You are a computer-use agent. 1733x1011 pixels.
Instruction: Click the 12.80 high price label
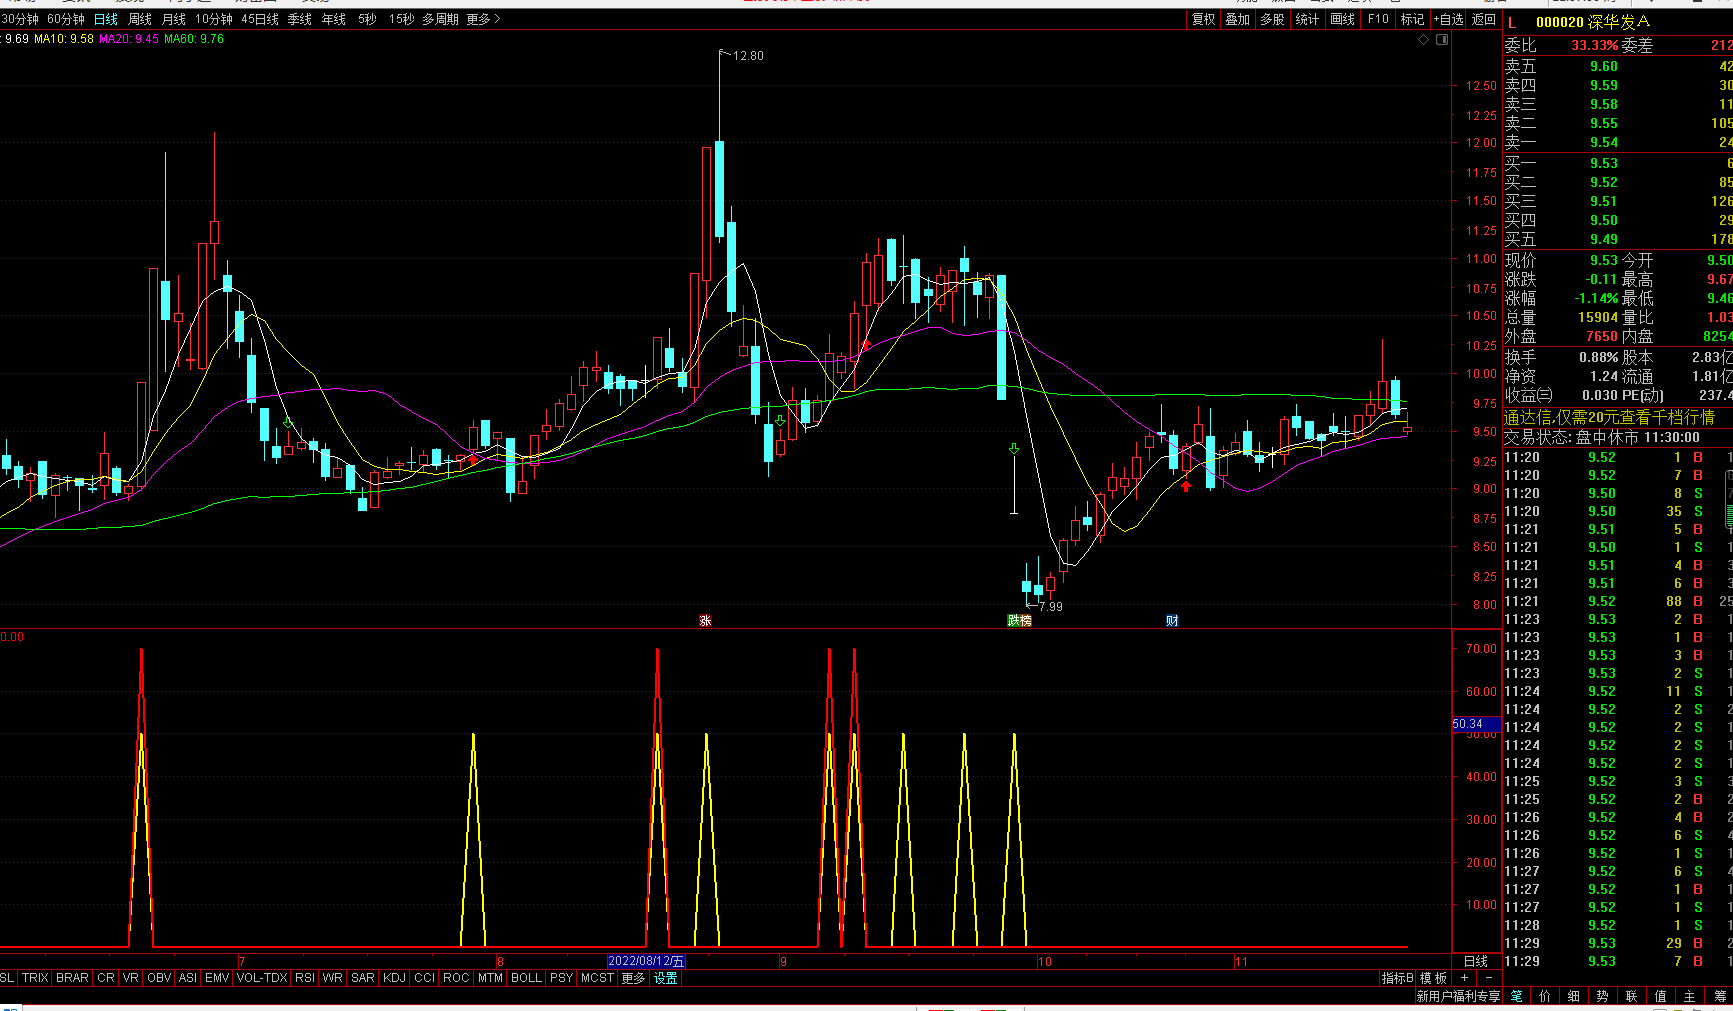point(748,55)
